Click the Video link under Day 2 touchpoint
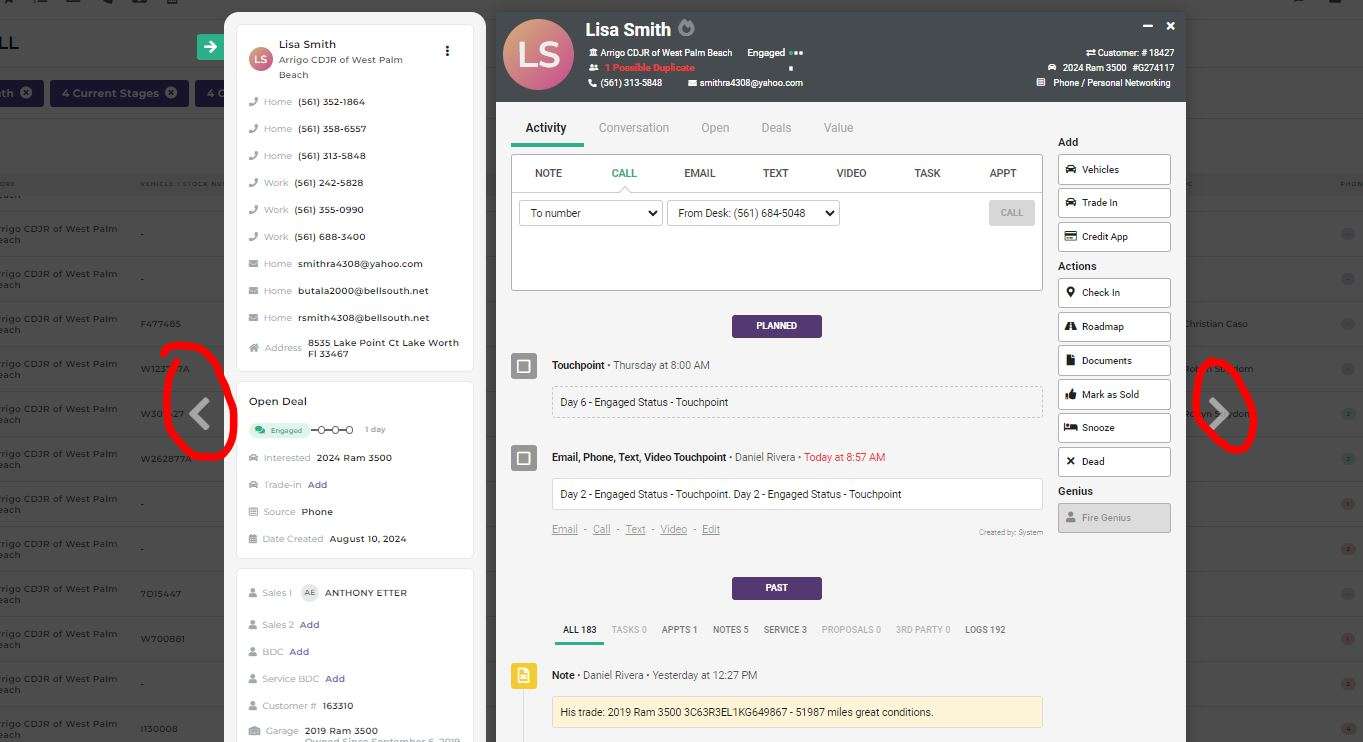The width and height of the screenshot is (1363, 742). coord(674,530)
